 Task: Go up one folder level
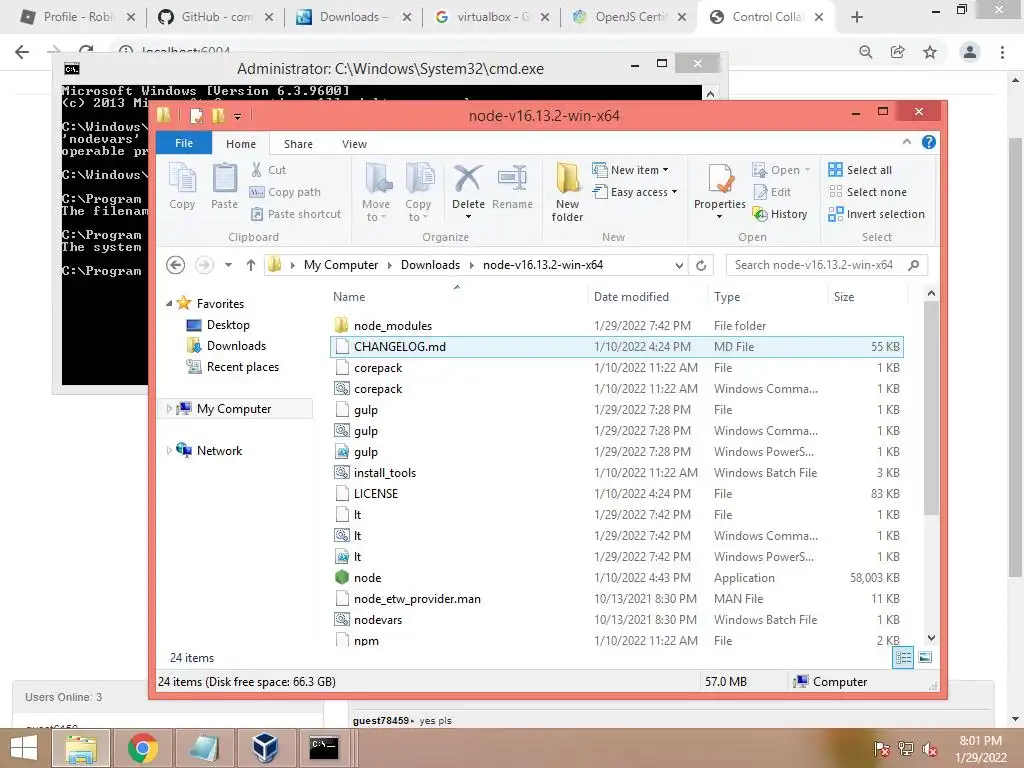[251, 264]
